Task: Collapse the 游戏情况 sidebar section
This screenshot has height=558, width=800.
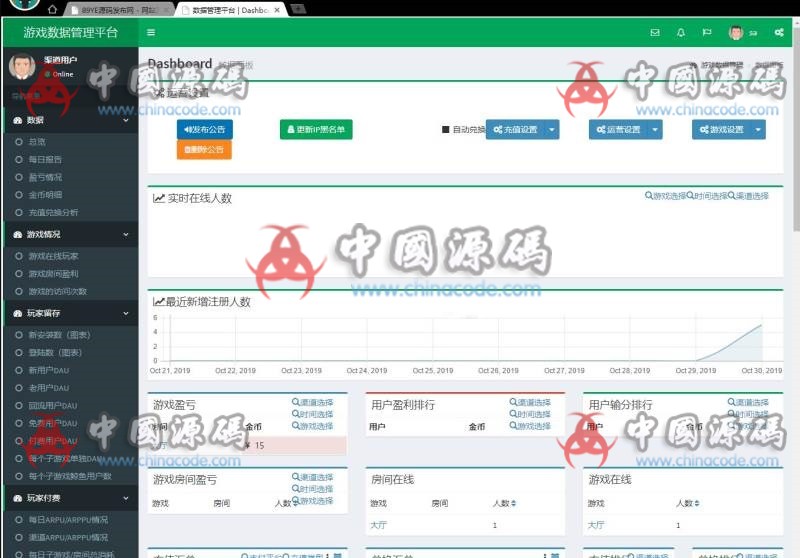Action: tap(70, 235)
